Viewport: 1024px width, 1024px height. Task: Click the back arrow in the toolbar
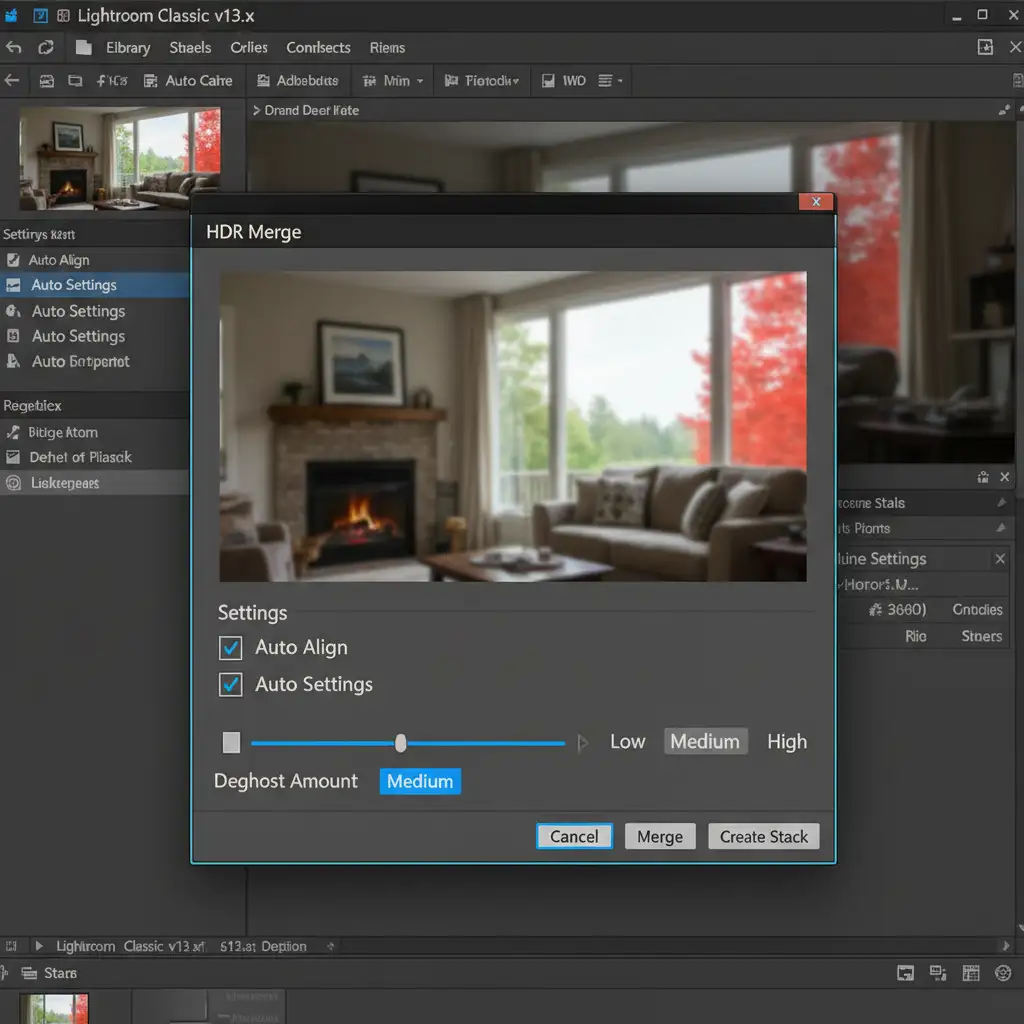[x=12, y=81]
